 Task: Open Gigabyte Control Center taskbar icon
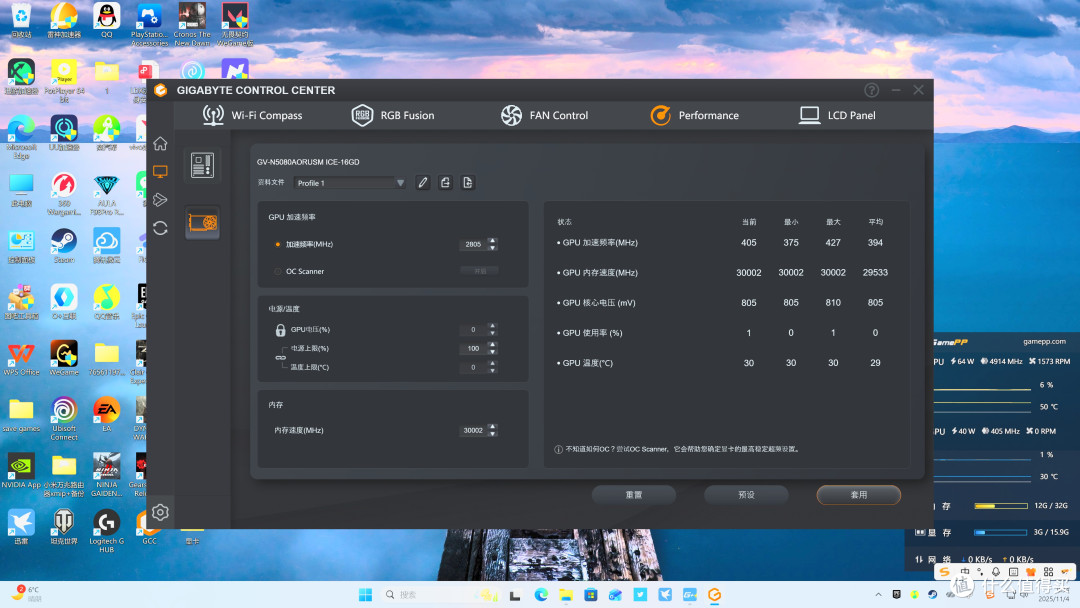point(714,595)
